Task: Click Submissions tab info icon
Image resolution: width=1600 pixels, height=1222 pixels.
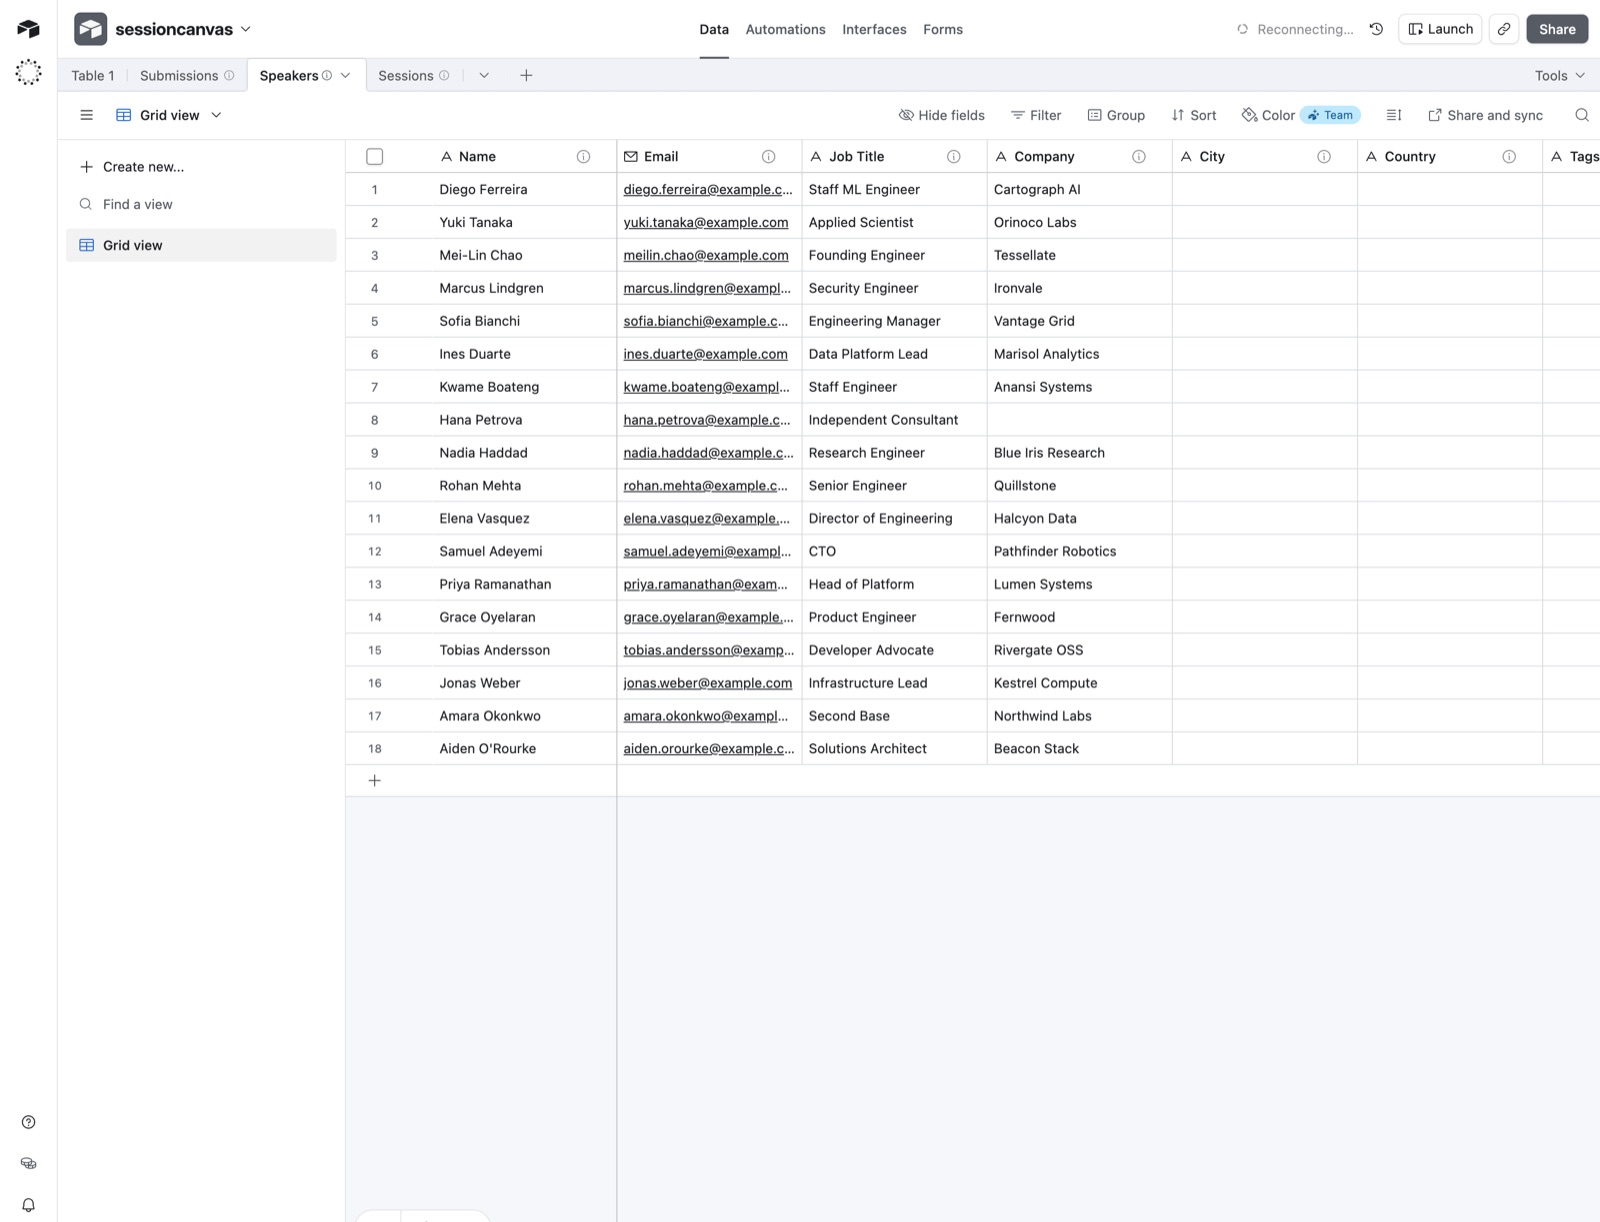Action: 229,75
